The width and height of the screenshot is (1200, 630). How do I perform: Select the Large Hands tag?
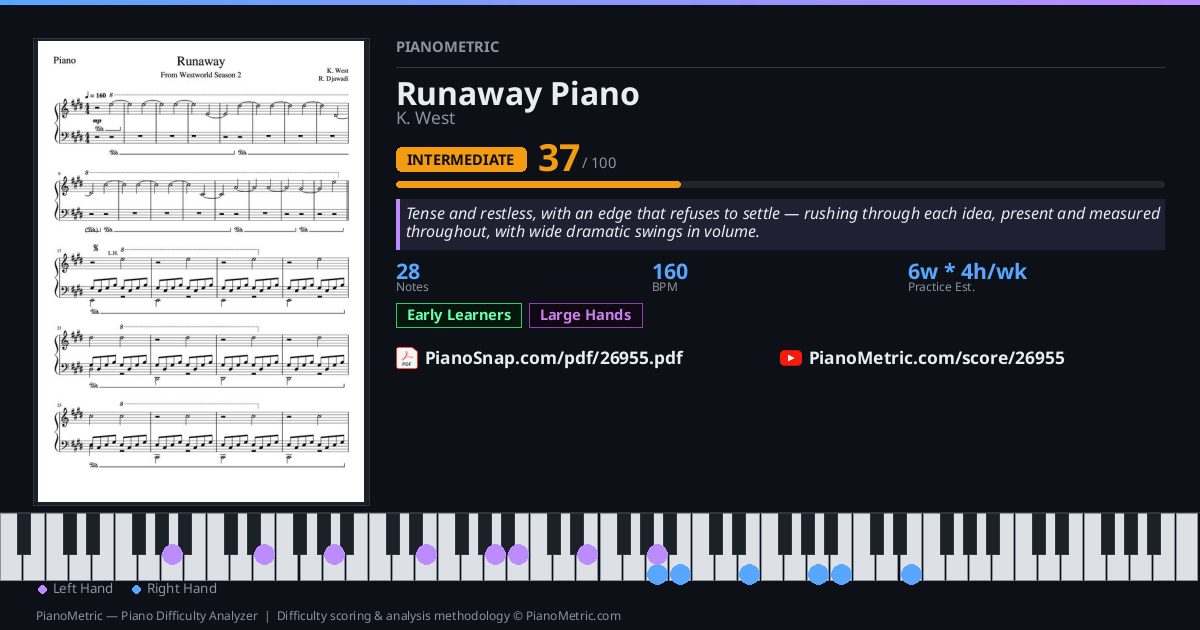click(586, 315)
